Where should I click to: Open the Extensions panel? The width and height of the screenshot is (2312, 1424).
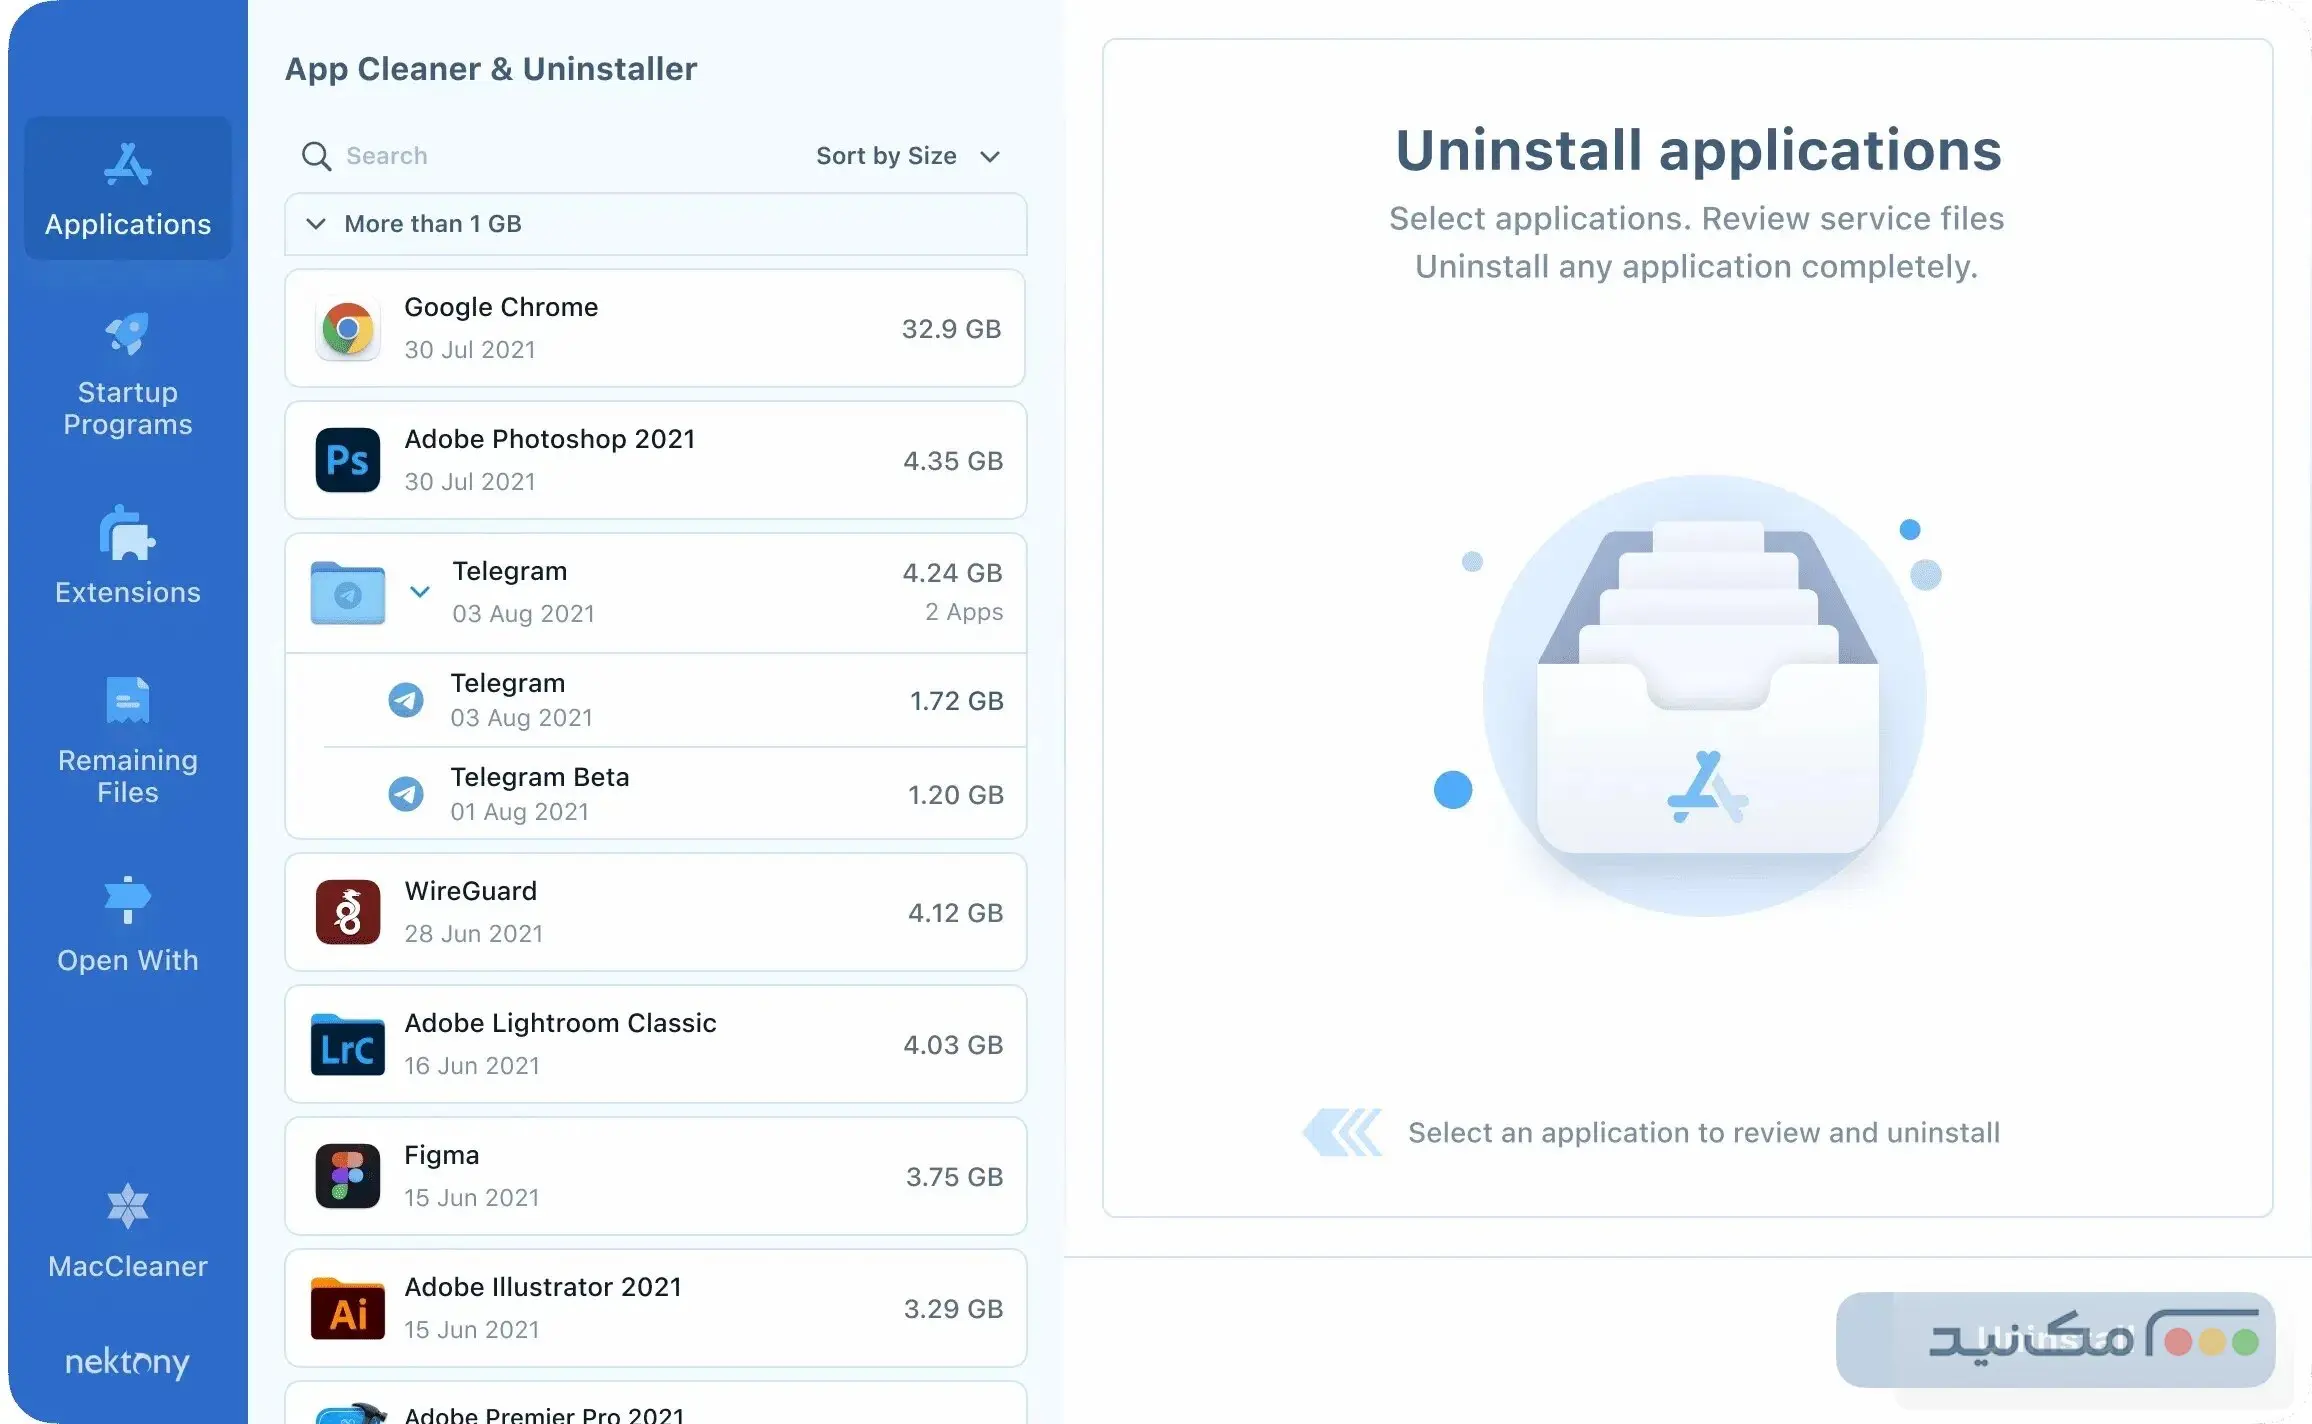click(x=127, y=555)
